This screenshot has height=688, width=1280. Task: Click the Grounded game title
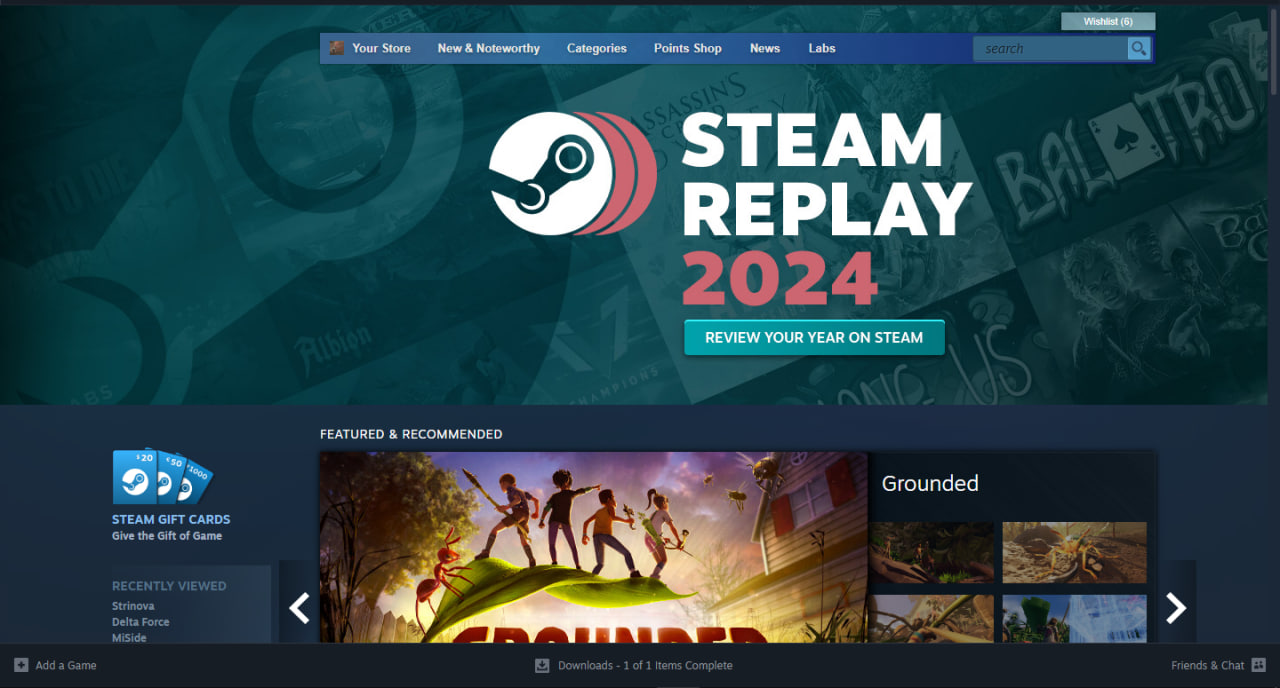(x=930, y=483)
